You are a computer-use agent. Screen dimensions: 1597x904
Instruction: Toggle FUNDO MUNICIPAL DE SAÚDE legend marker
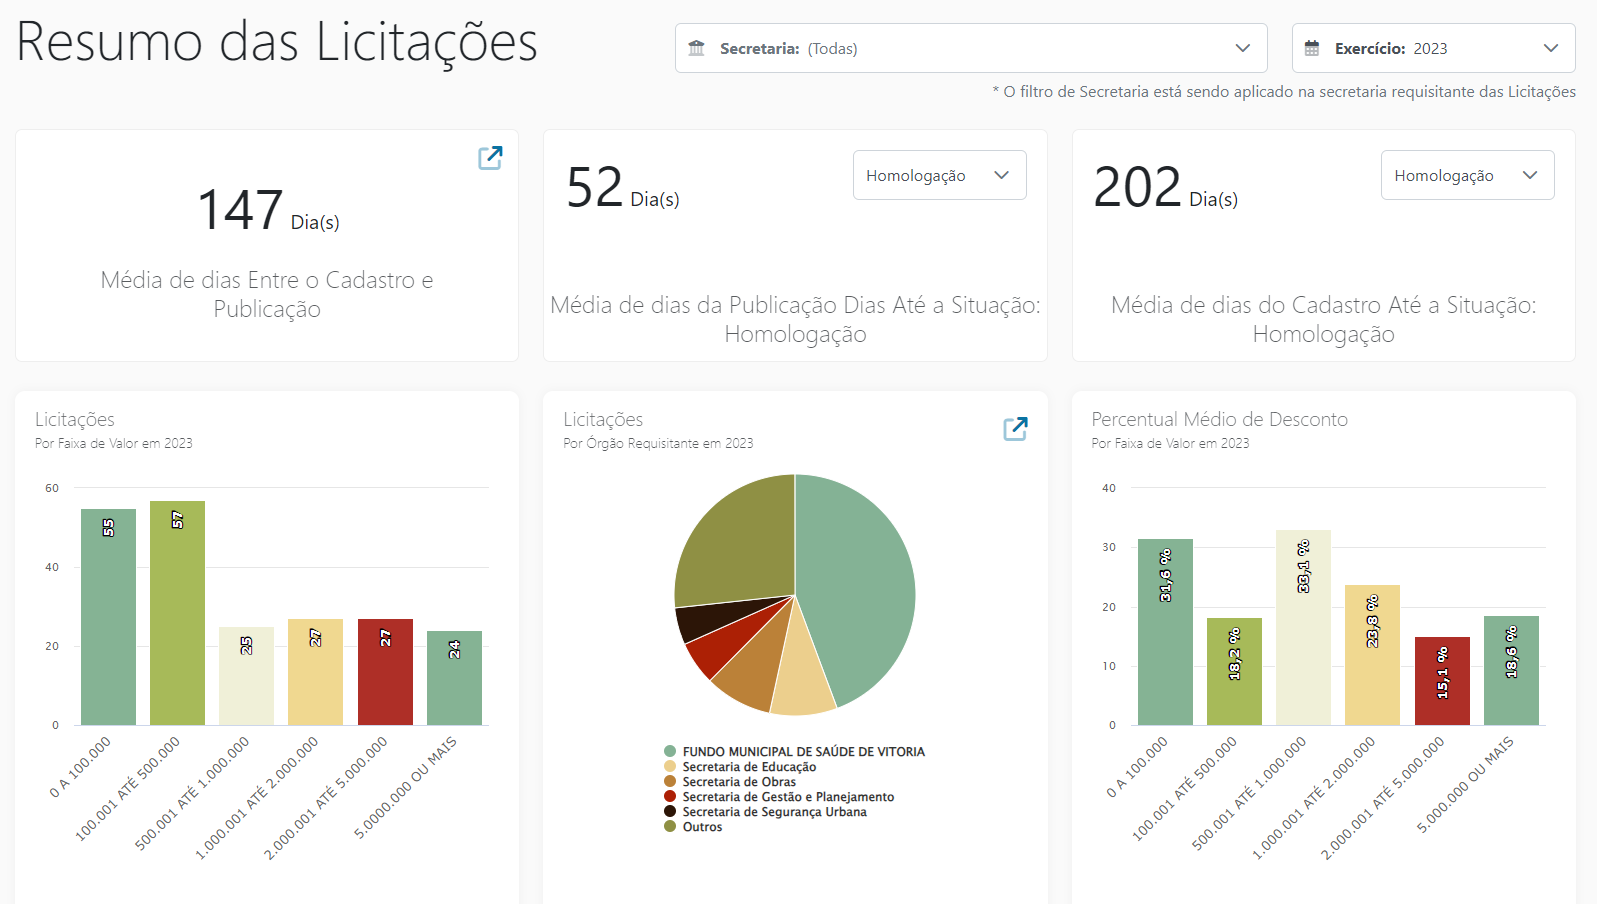tap(670, 751)
